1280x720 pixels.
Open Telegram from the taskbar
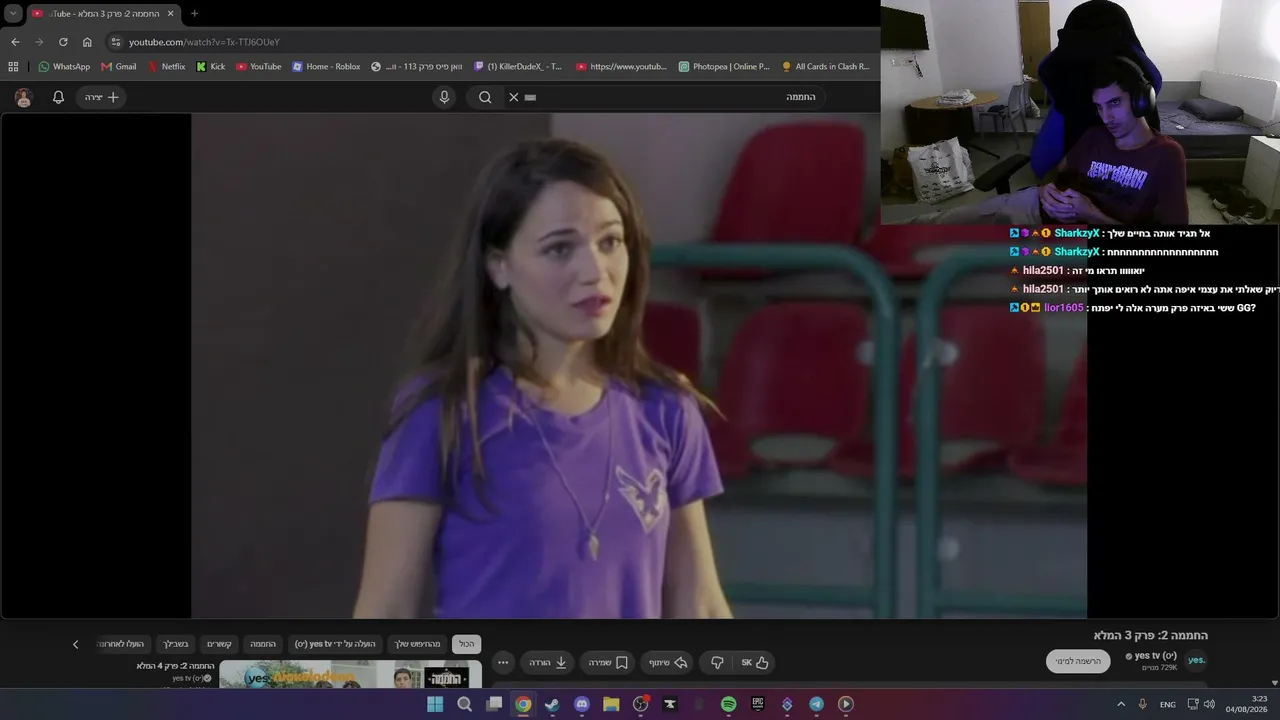click(x=816, y=704)
